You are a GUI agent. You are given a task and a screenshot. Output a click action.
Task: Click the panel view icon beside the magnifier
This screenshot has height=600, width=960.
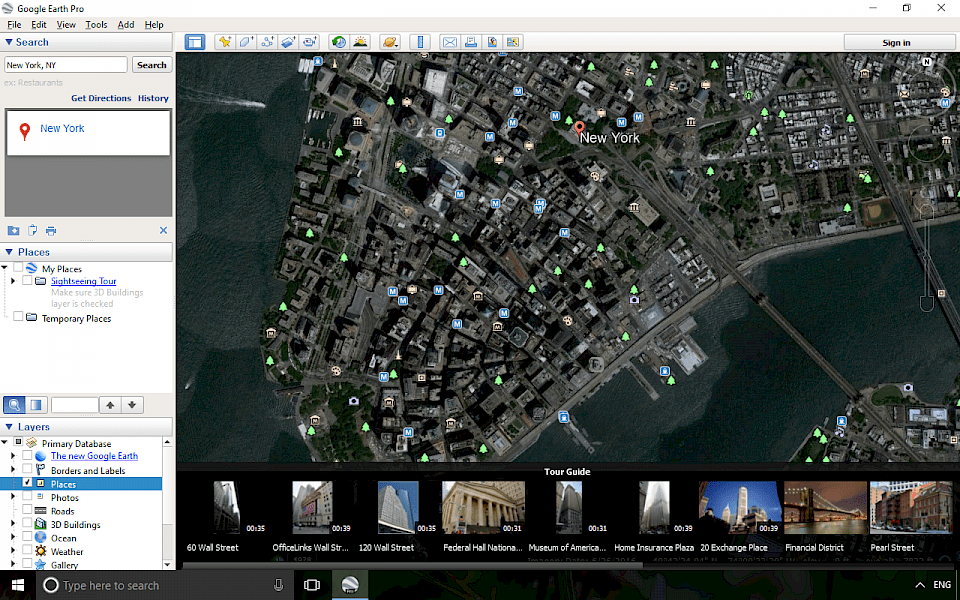point(36,405)
